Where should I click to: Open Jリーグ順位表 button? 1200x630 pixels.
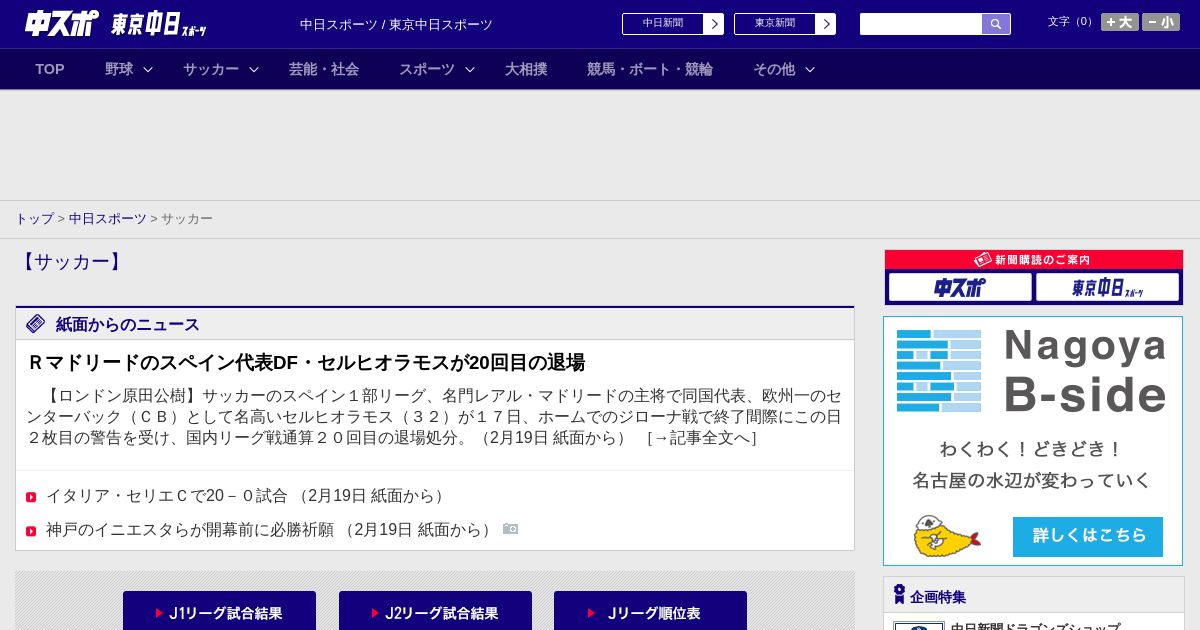pyautogui.click(x=650, y=612)
